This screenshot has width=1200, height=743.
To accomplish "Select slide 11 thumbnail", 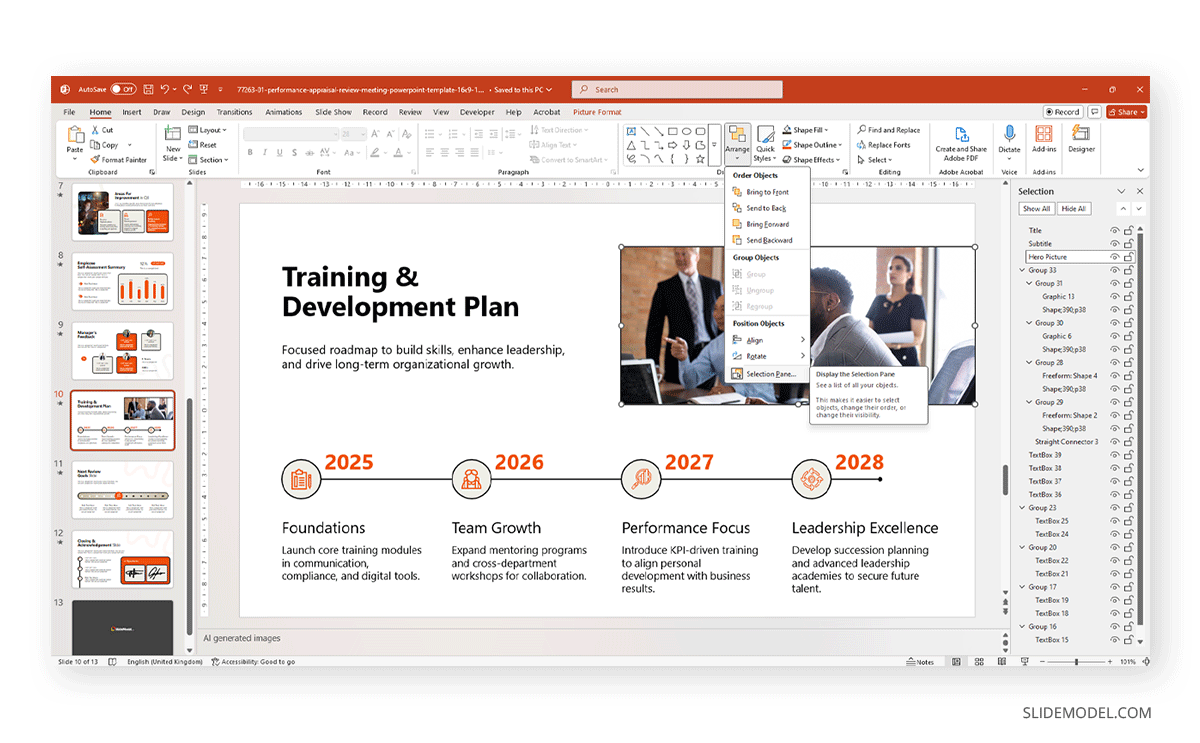I will point(122,489).
